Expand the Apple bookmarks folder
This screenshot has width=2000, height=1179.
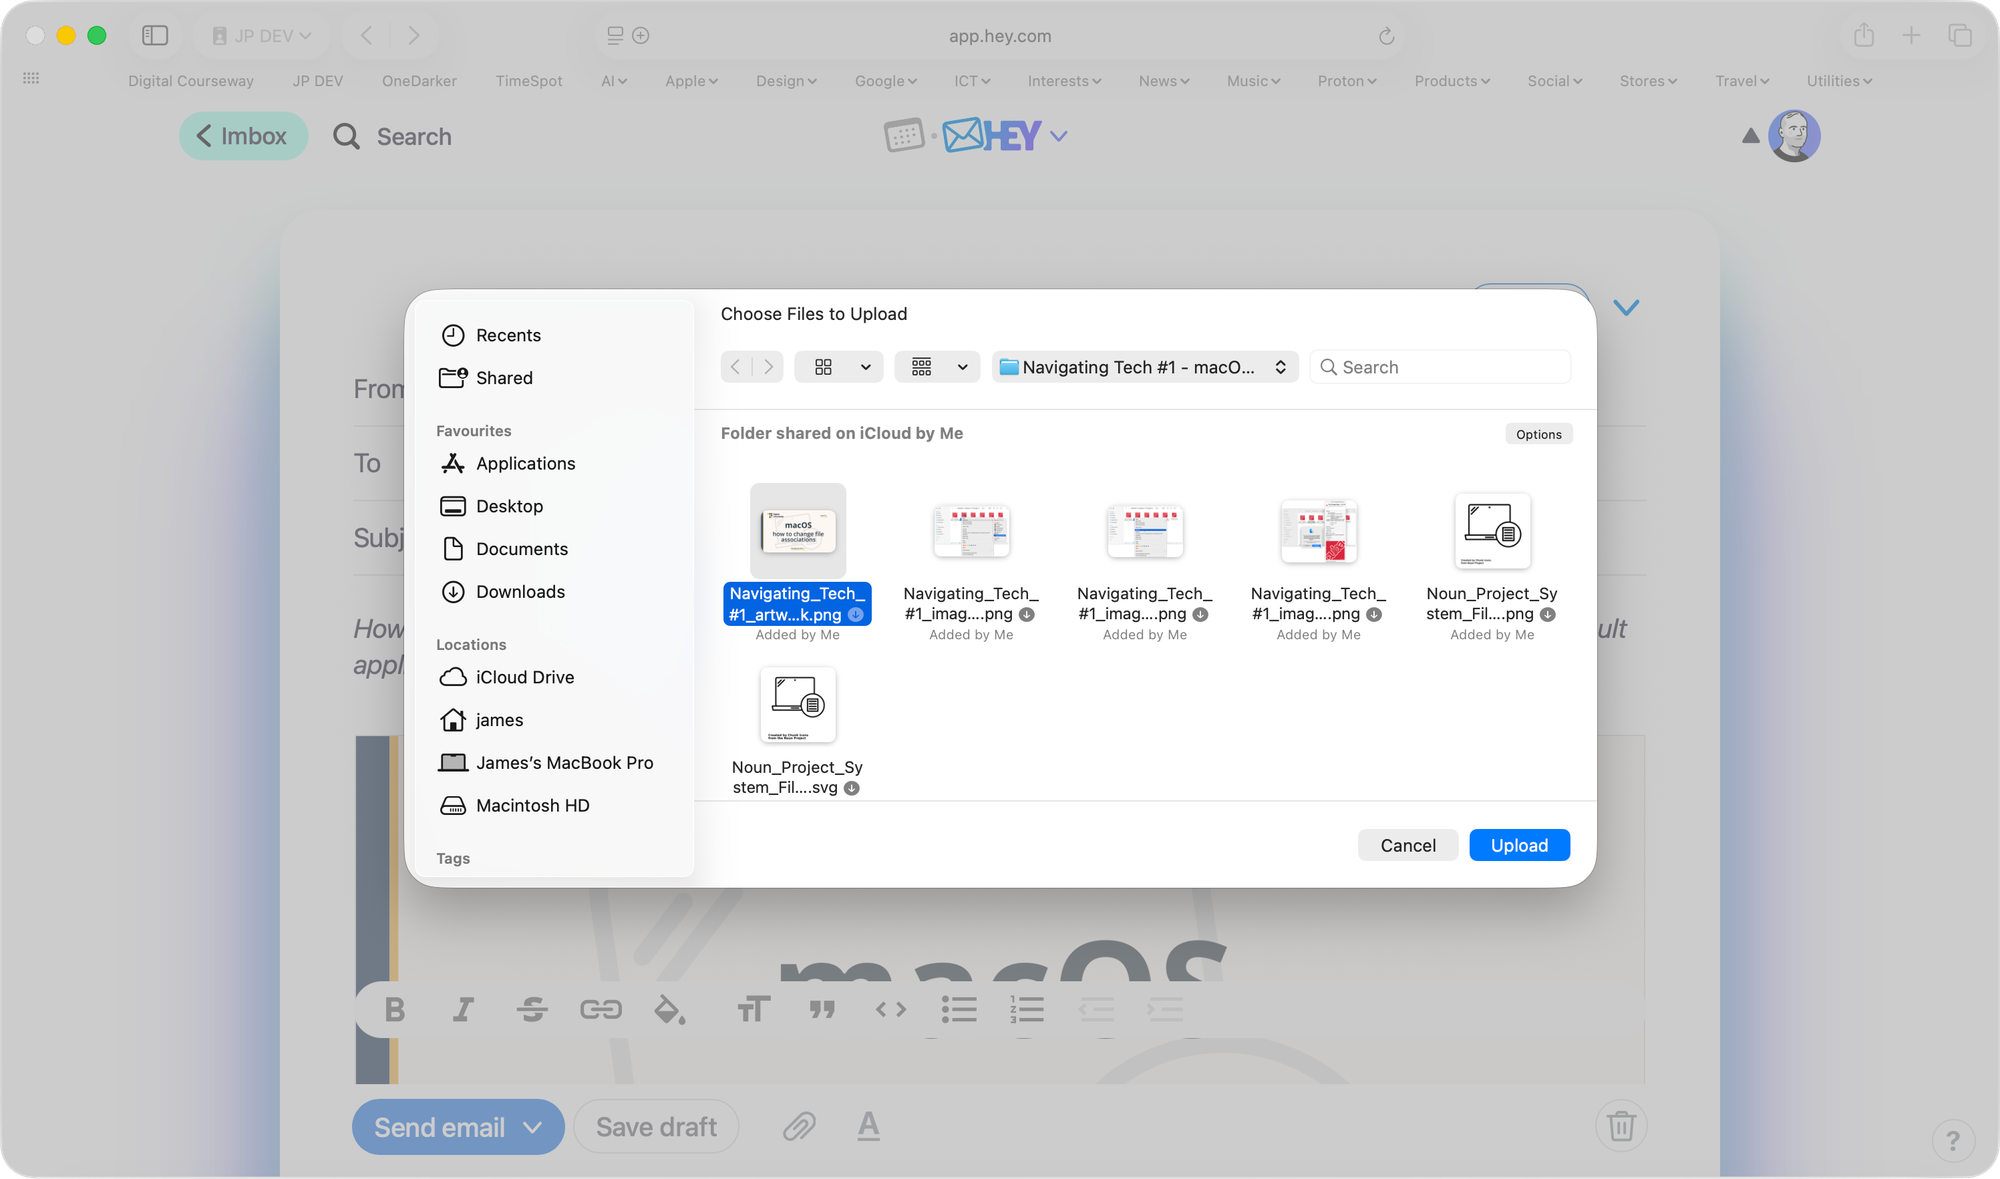point(692,81)
